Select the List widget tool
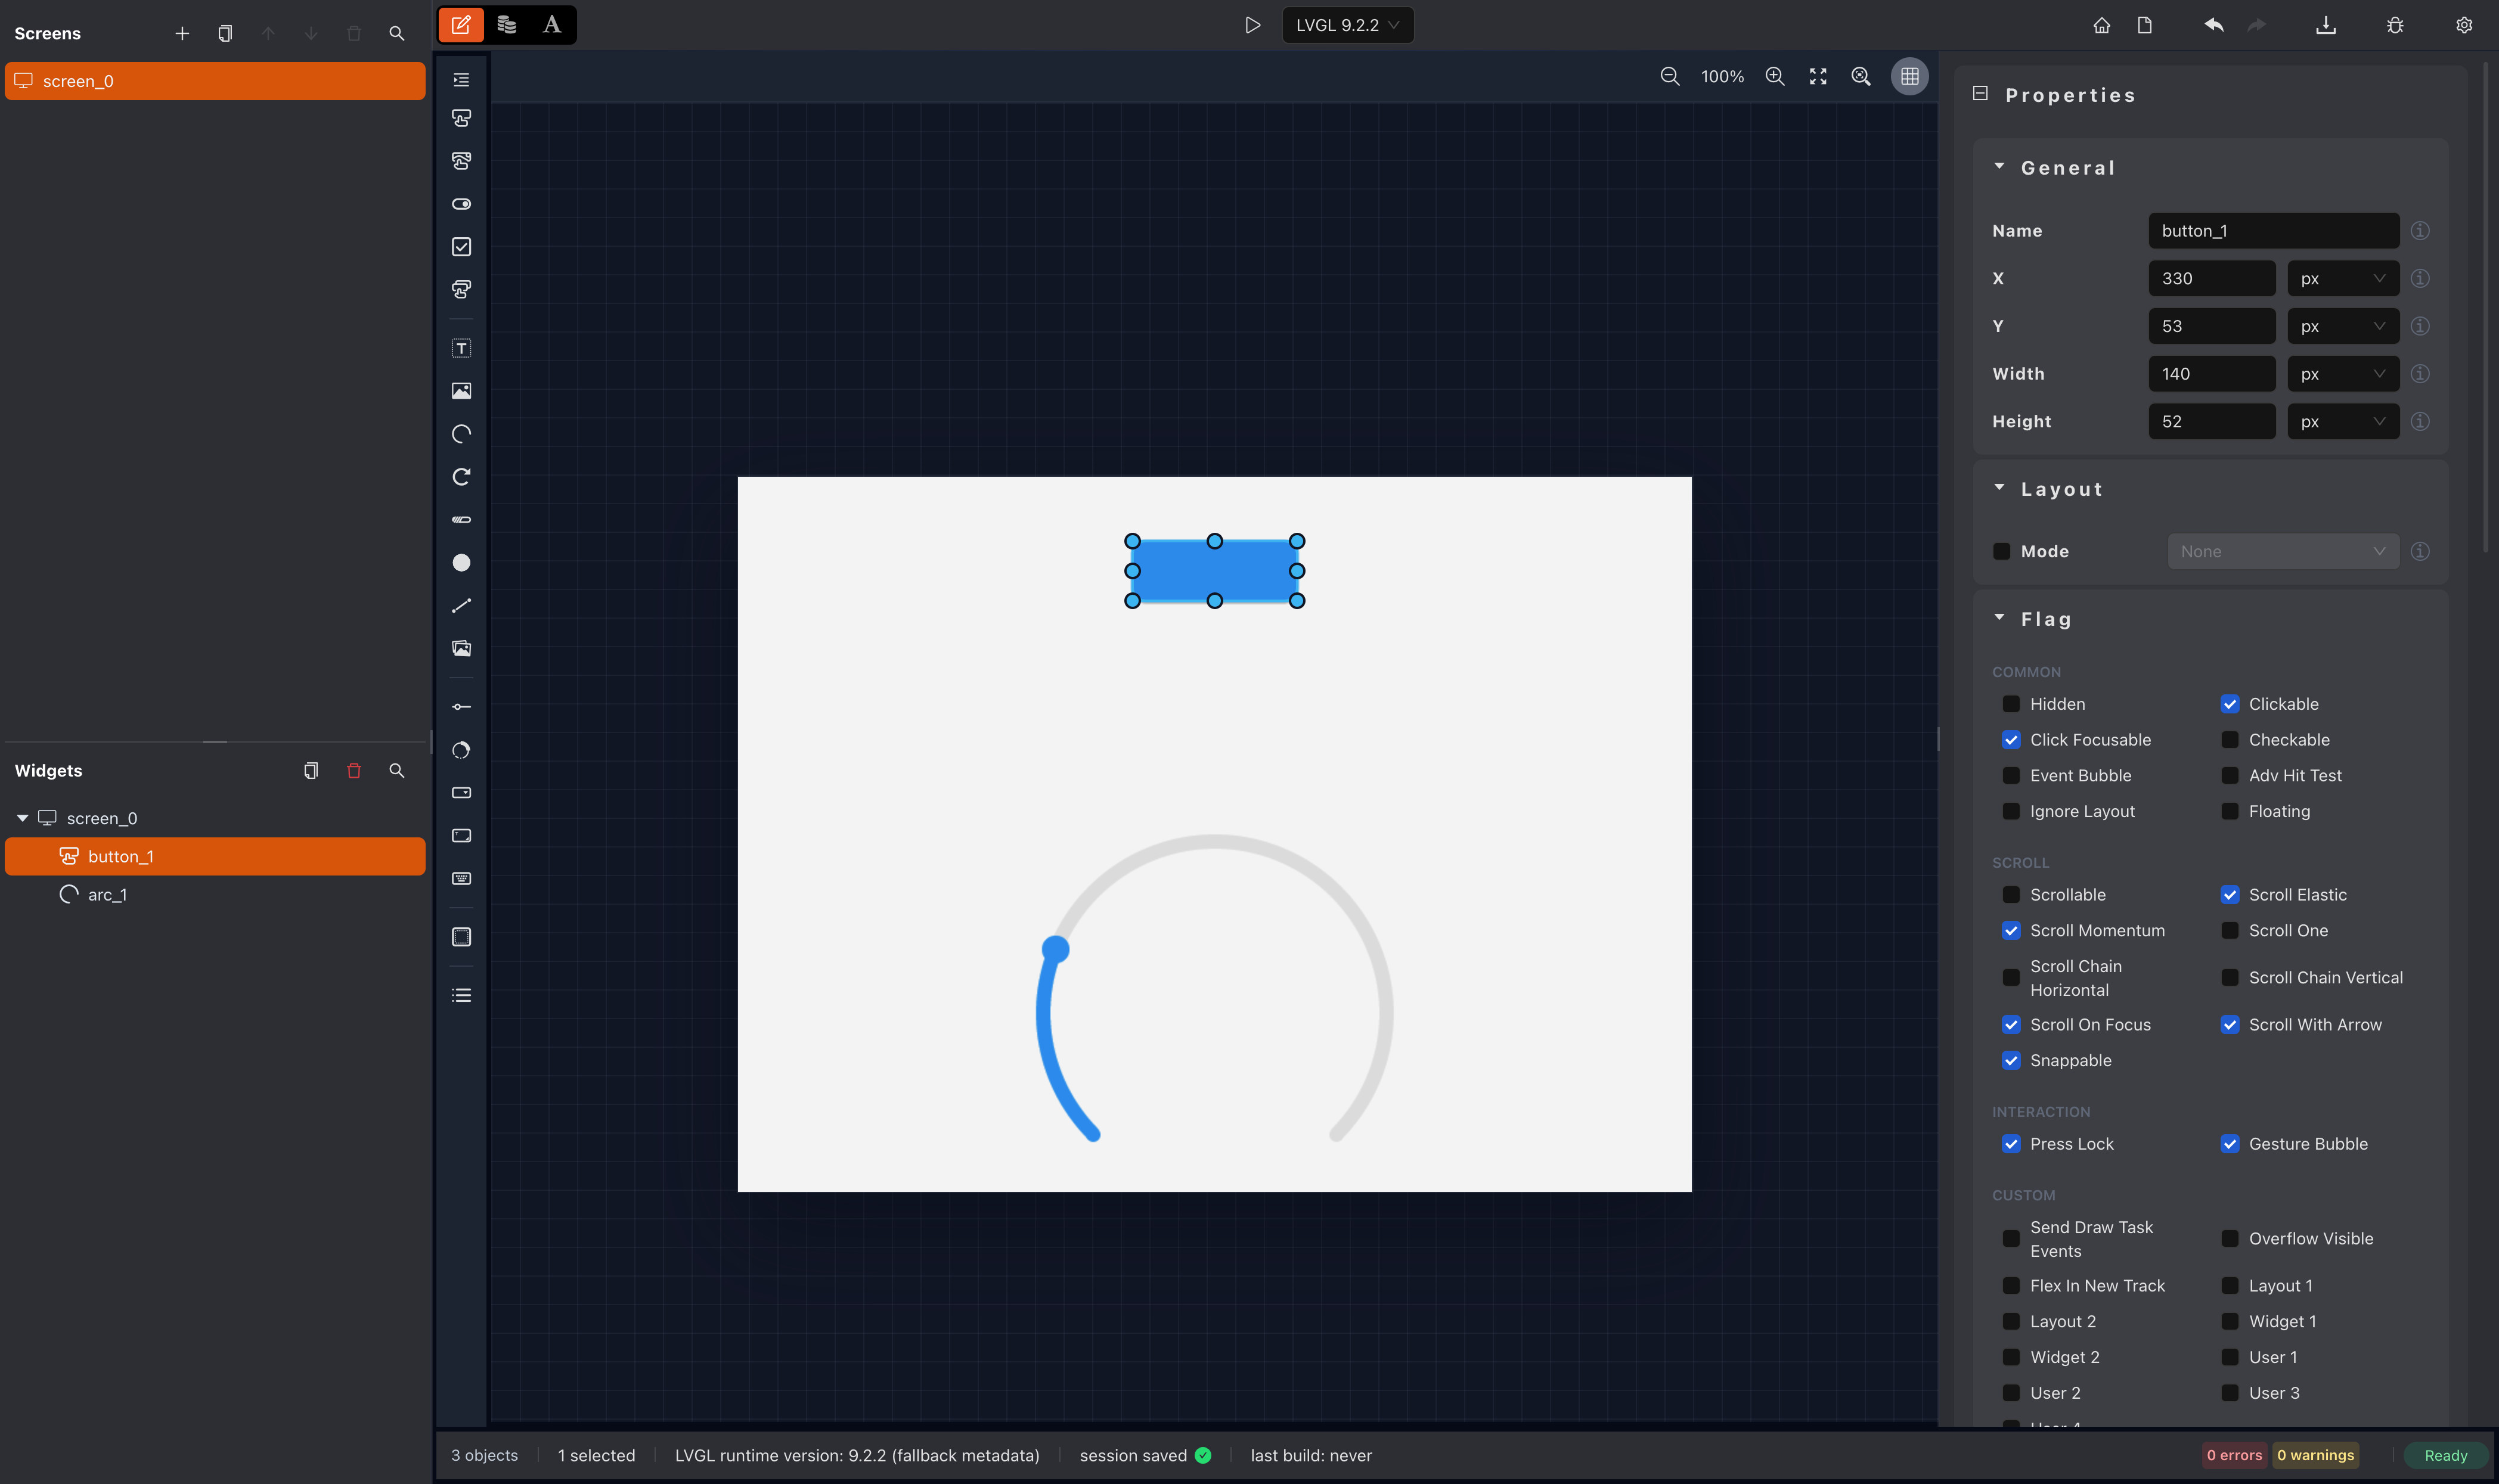 (461, 995)
